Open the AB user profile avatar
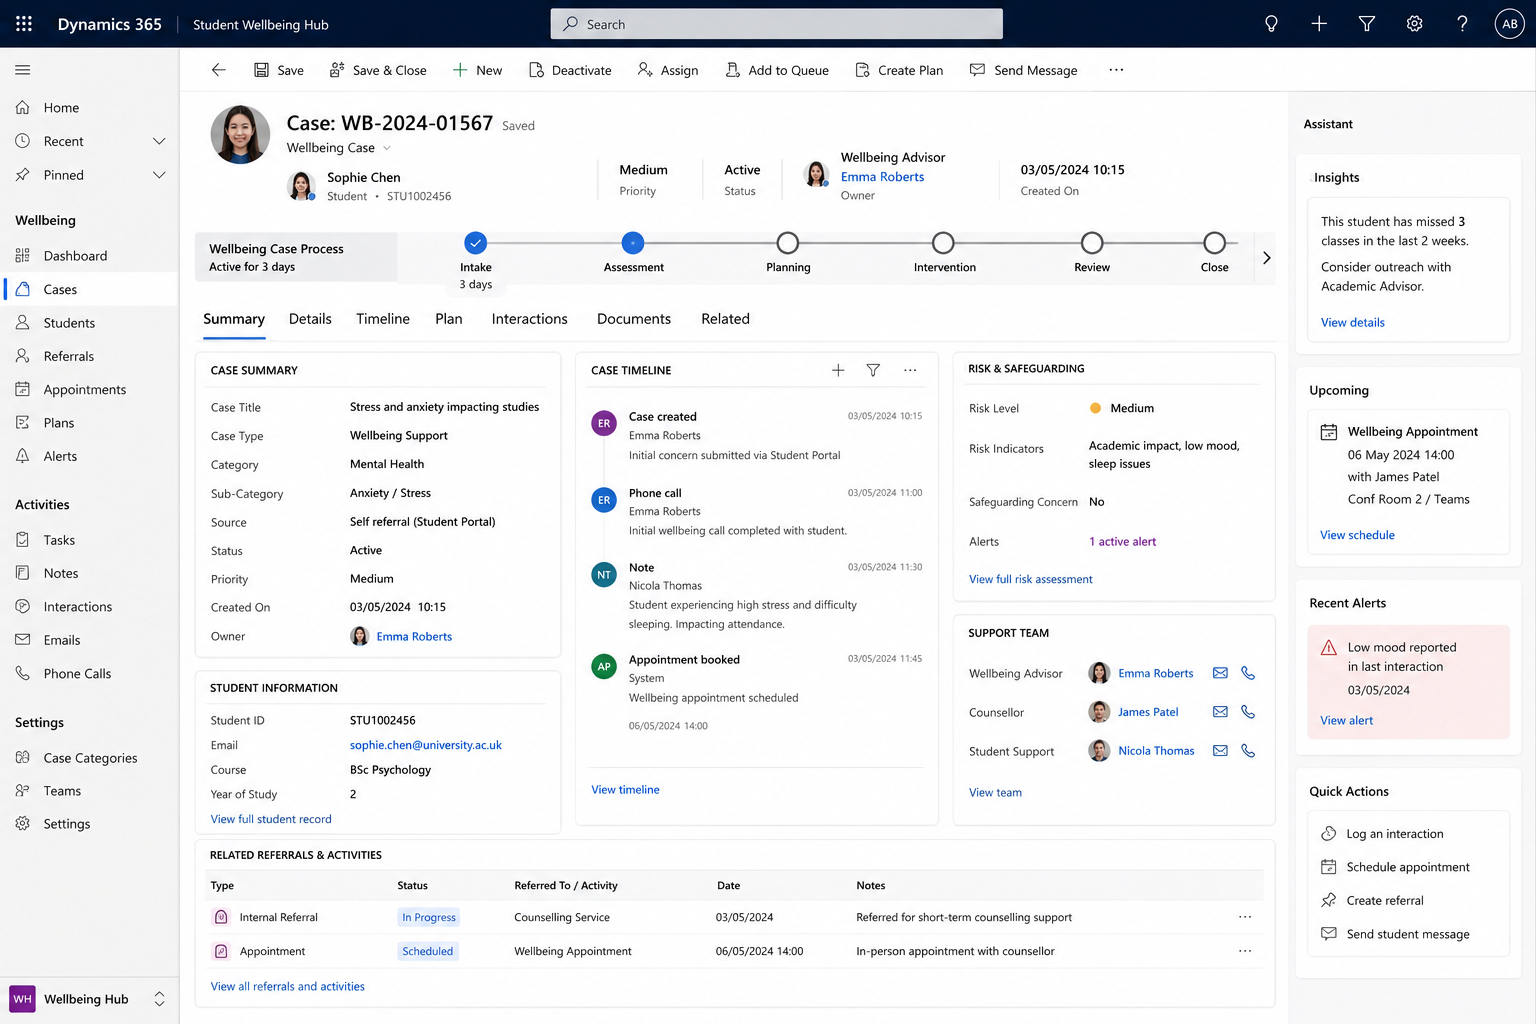 [x=1509, y=24]
